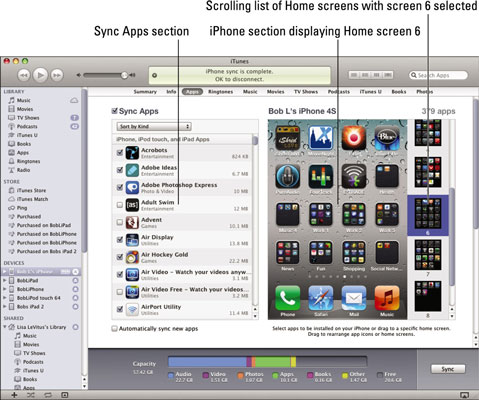This screenshot has height=400, width=479.
Task: Click the orange Music app icon
Action: [x=387, y=298]
